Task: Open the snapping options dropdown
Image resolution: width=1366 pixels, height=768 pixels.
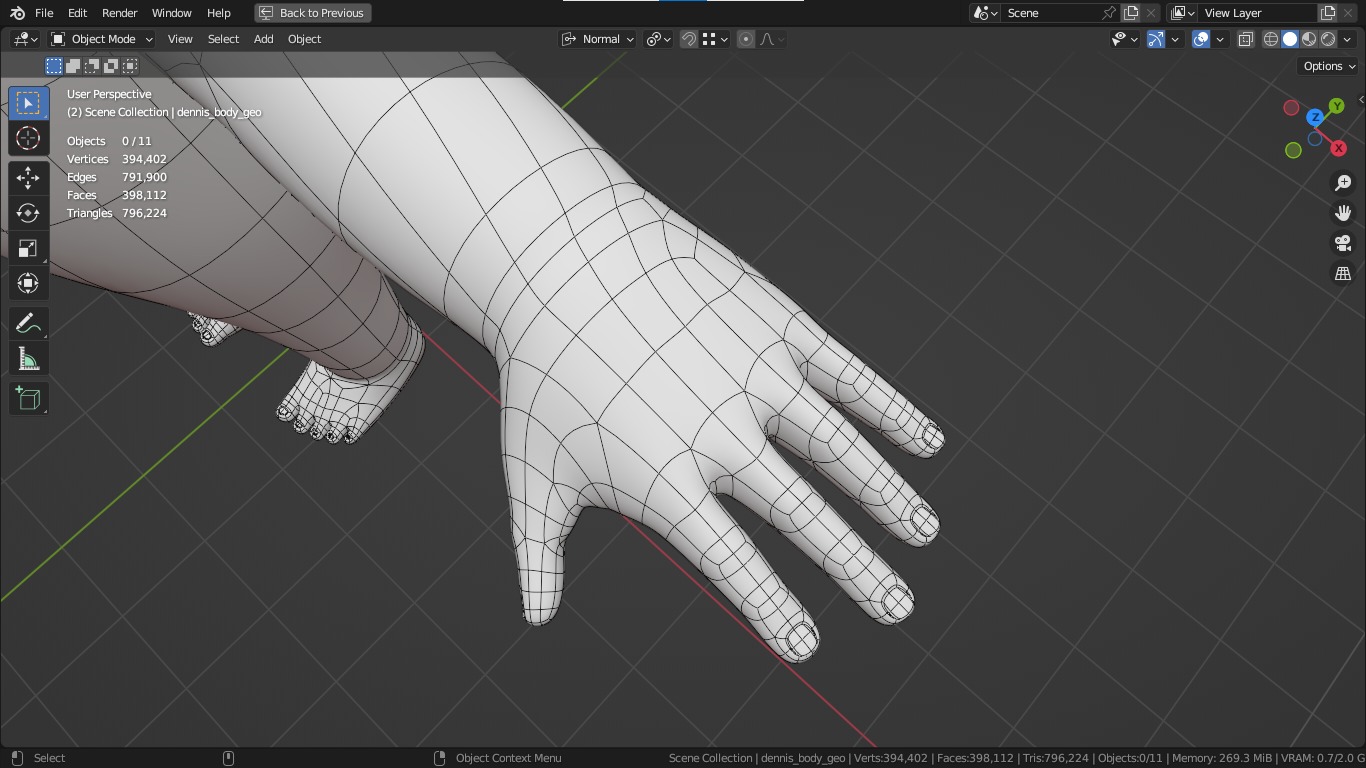Action: coord(714,39)
